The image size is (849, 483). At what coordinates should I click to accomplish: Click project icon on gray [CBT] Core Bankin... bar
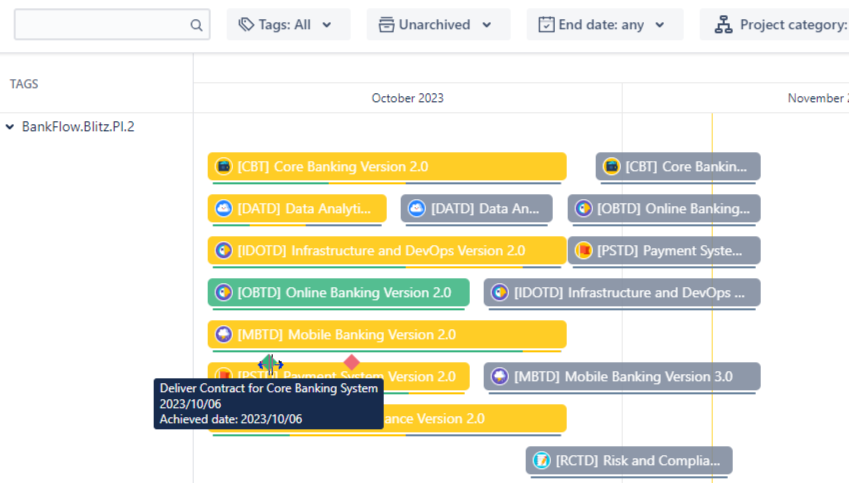click(611, 166)
